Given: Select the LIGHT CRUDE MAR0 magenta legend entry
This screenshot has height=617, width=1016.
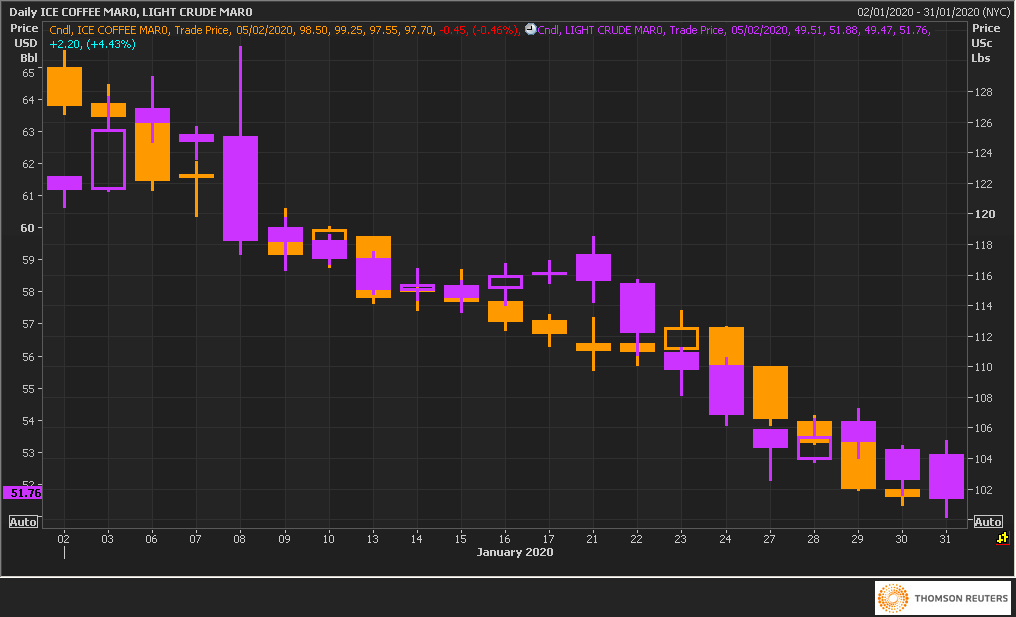Looking at the screenshot, I should click(x=735, y=30).
